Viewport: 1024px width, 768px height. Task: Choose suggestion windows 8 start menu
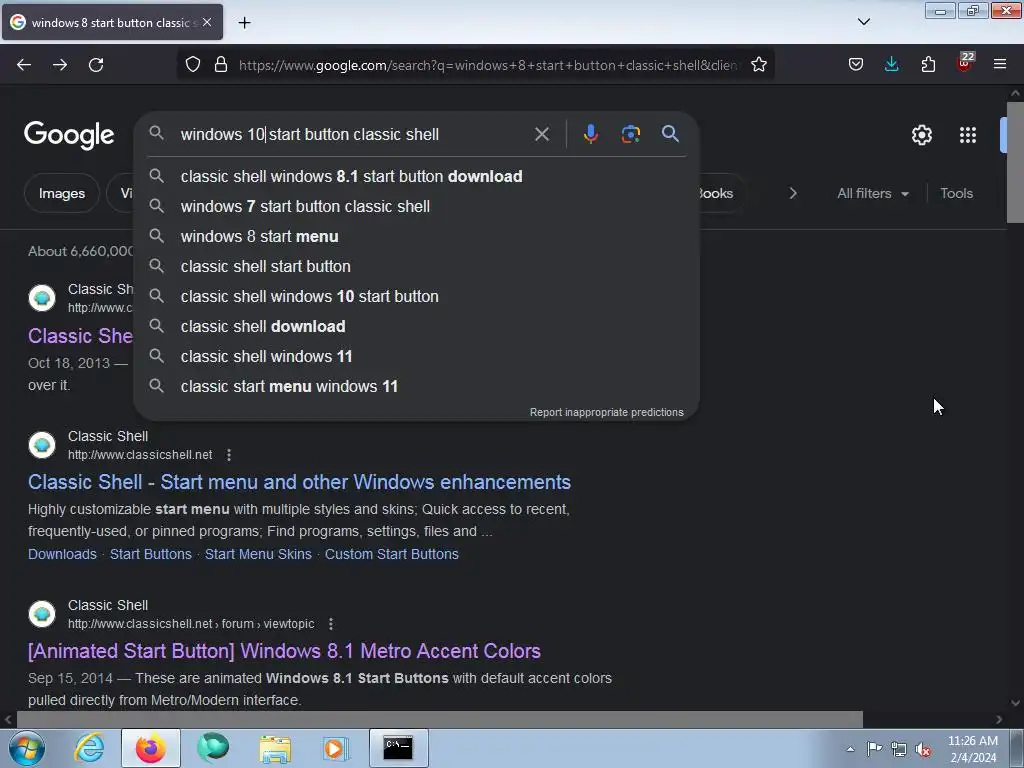tap(416, 236)
